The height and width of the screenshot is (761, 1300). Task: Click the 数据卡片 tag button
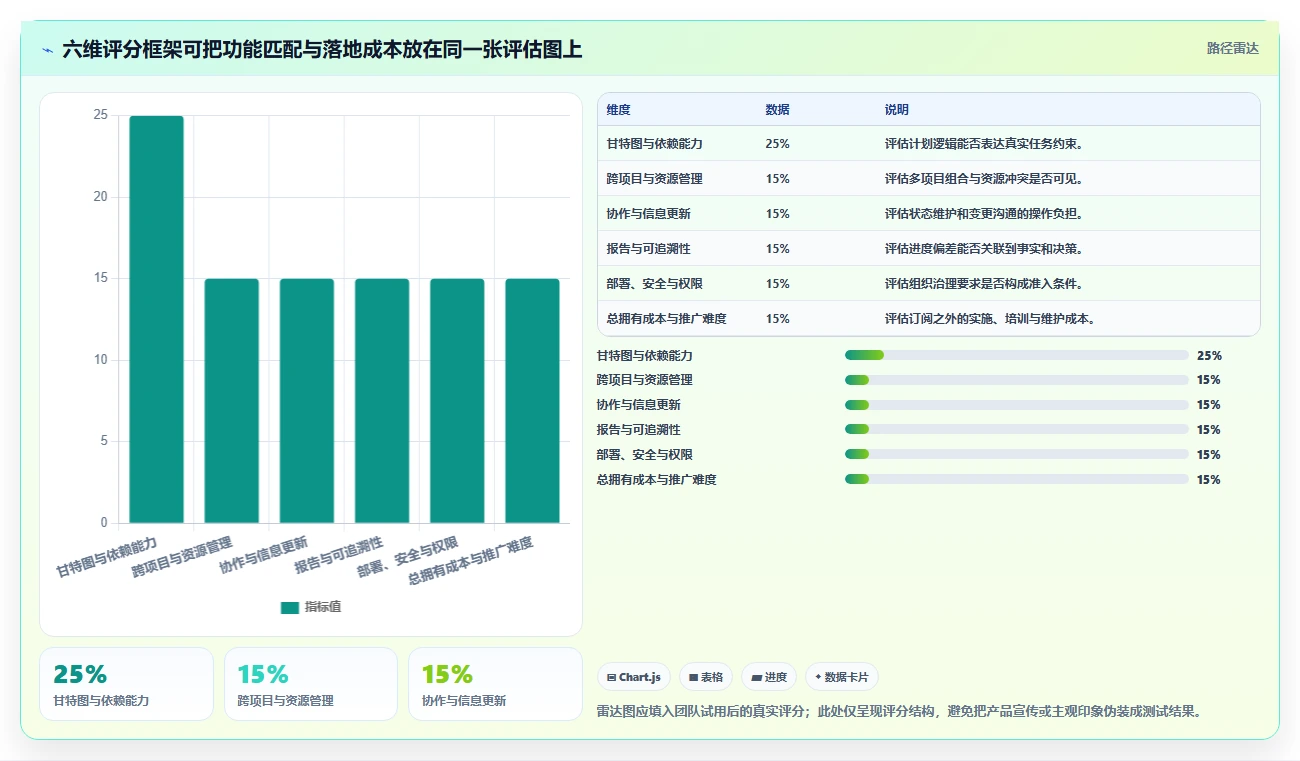pos(842,677)
